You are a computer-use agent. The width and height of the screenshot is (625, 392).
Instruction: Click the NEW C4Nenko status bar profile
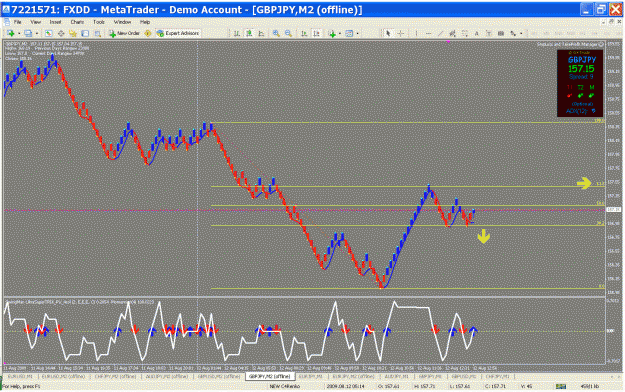tap(285, 386)
